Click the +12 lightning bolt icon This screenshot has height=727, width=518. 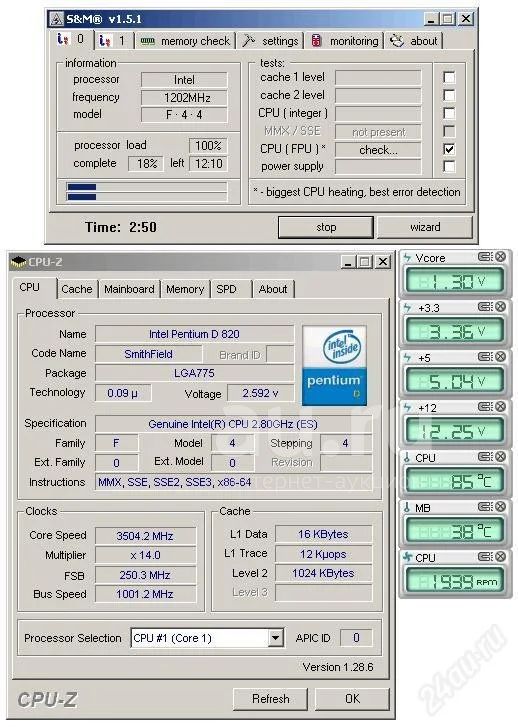point(407,408)
